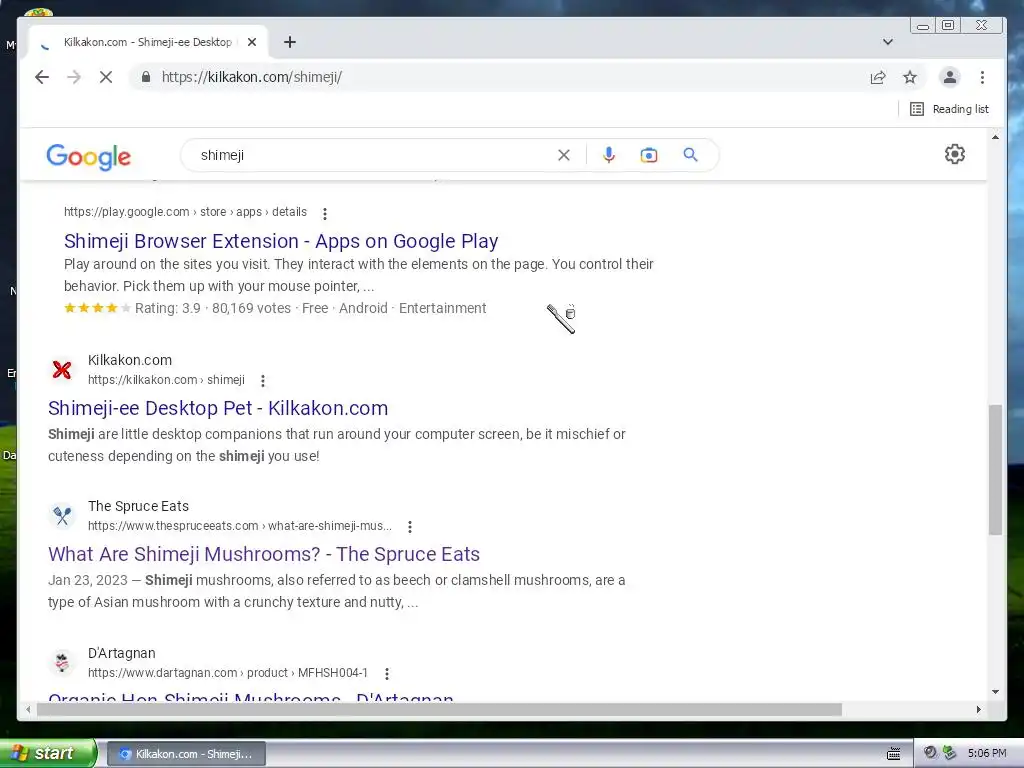The image size is (1024, 768).
Task: Share this page icon
Action: [x=878, y=77]
